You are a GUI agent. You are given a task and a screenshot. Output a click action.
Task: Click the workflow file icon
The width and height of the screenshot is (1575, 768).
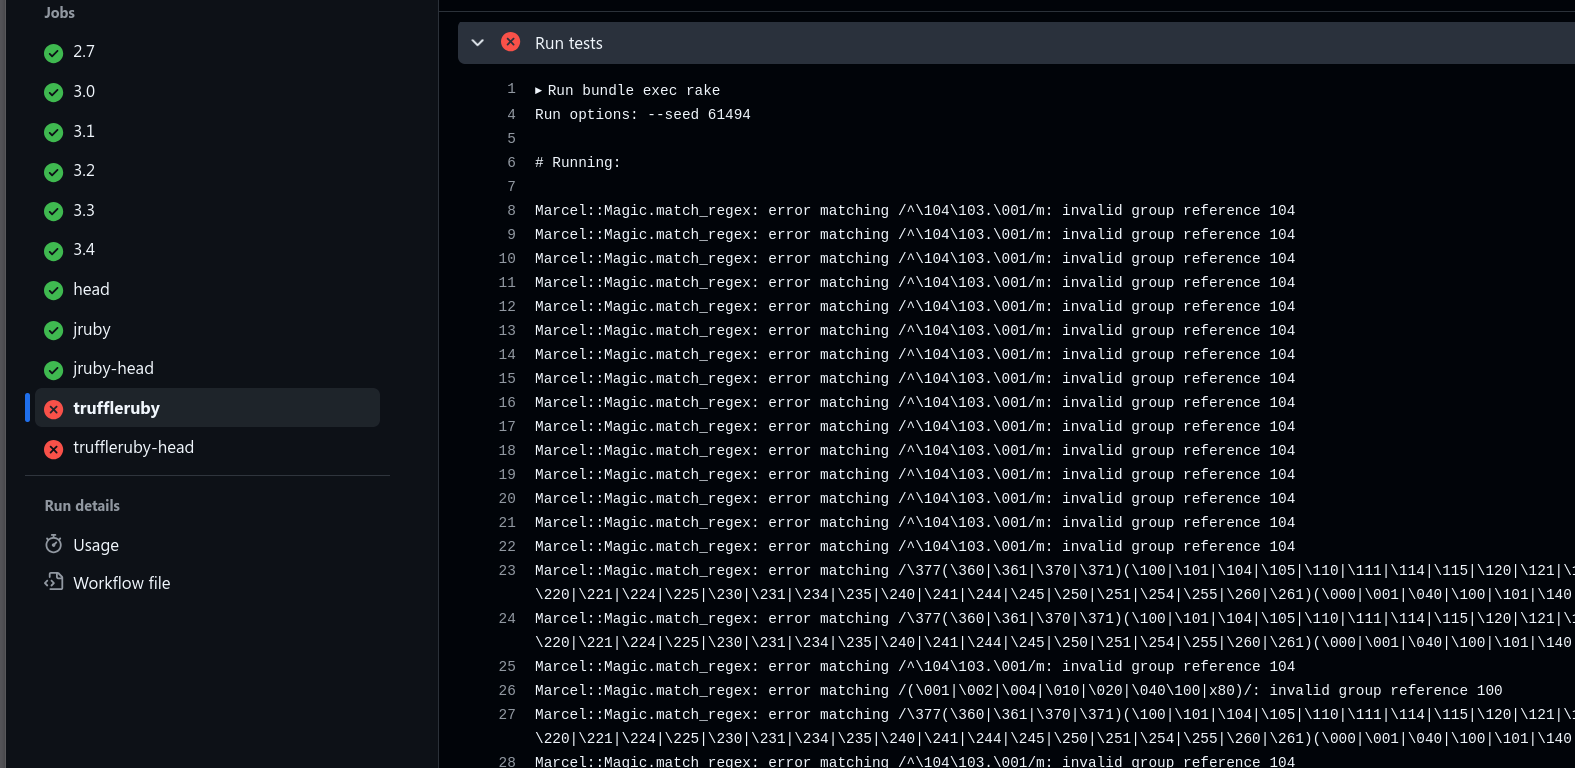[54, 582]
